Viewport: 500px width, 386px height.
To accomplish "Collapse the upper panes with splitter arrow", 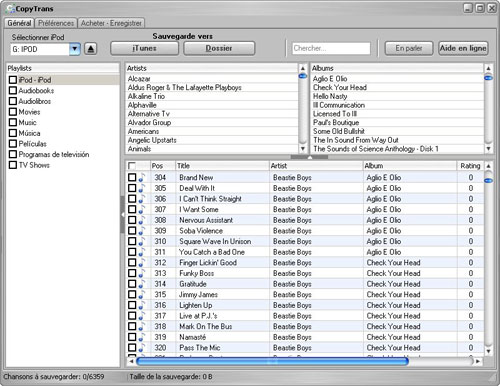I will pos(309,157).
